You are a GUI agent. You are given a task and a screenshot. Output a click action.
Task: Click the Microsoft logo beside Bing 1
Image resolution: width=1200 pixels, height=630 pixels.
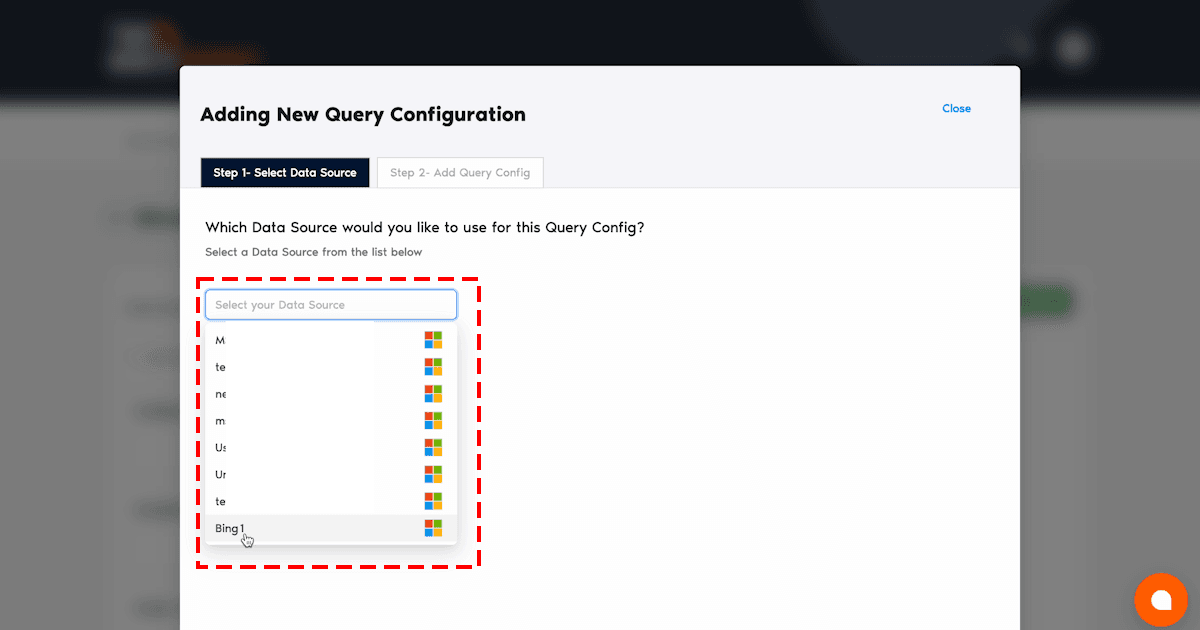click(433, 528)
